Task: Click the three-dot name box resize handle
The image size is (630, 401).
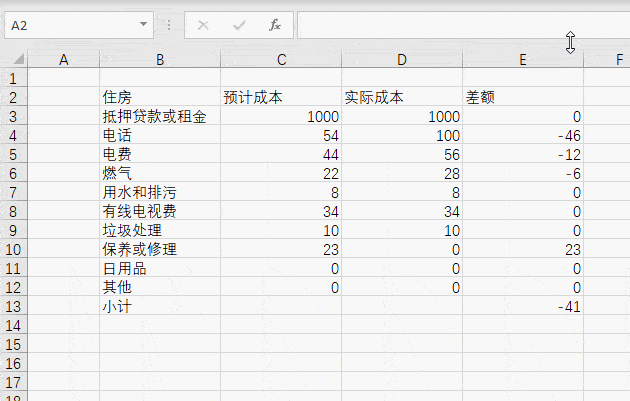Action: (168, 25)
